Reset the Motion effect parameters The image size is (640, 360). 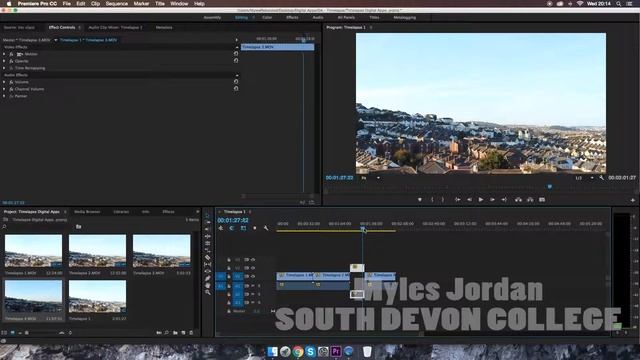click(236, 53)
